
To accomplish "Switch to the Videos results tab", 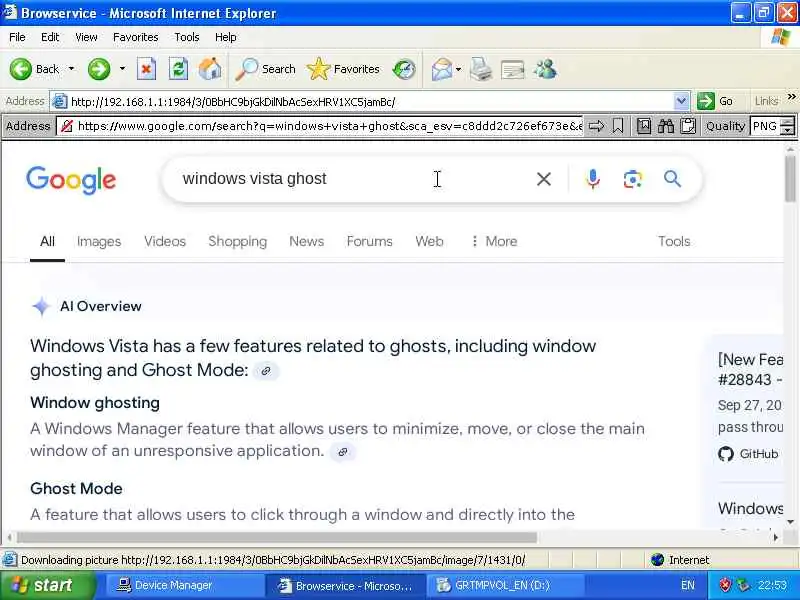I will coord(165,241).
